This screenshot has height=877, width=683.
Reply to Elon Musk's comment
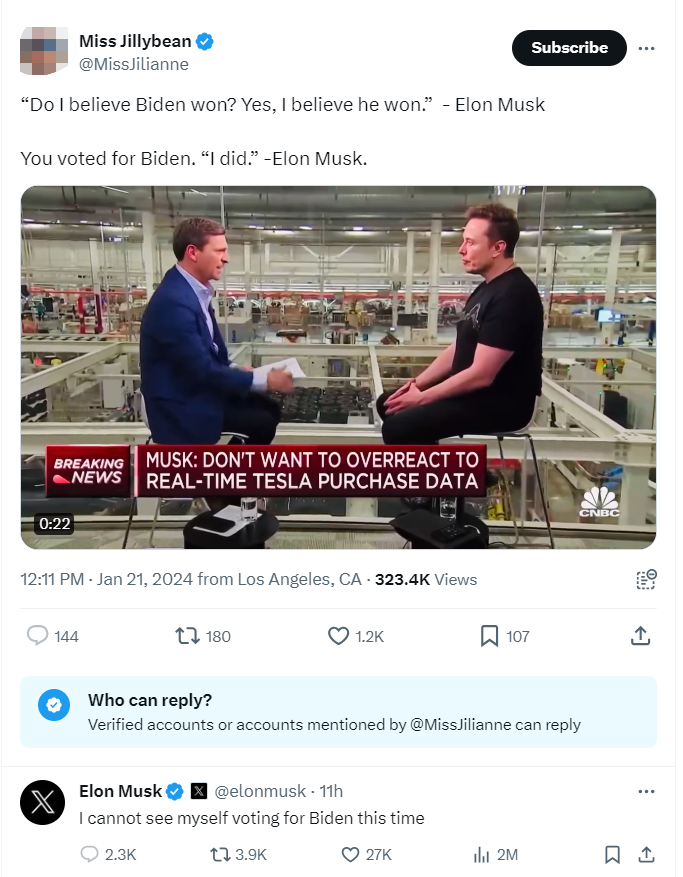click(90, 854)
